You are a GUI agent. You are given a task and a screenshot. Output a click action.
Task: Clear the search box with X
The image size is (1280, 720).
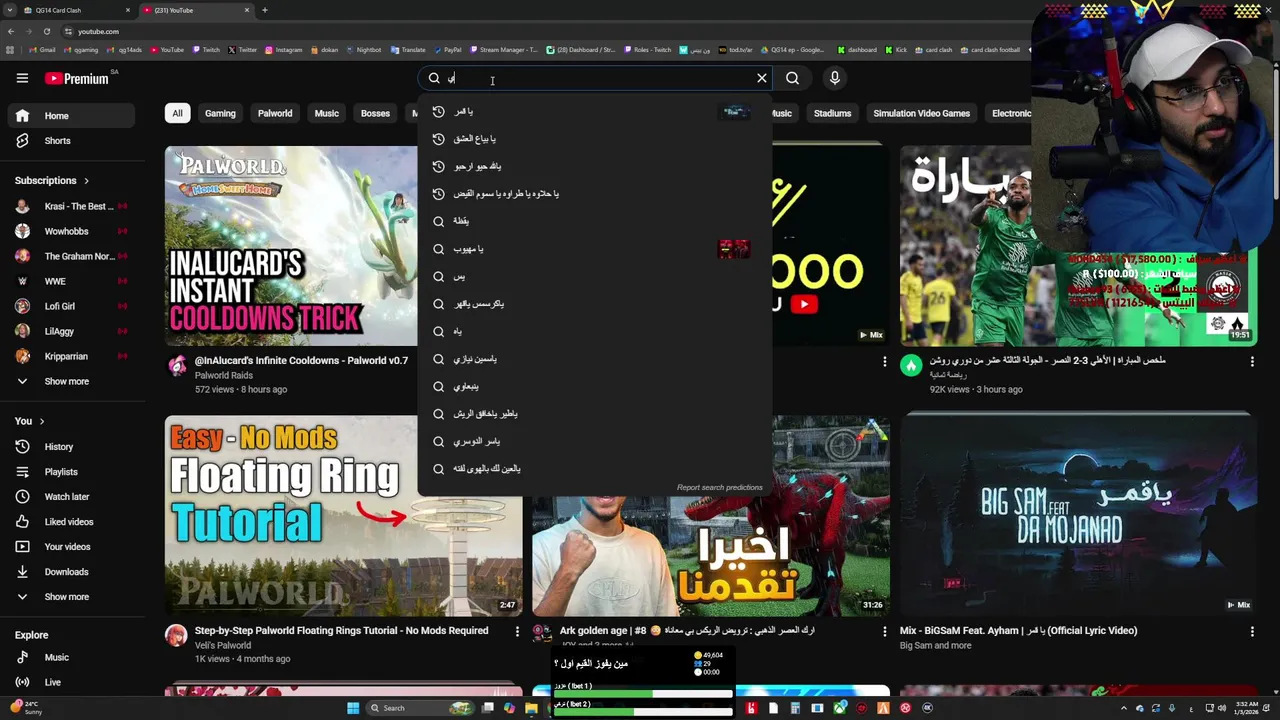[x=762, y=78]
